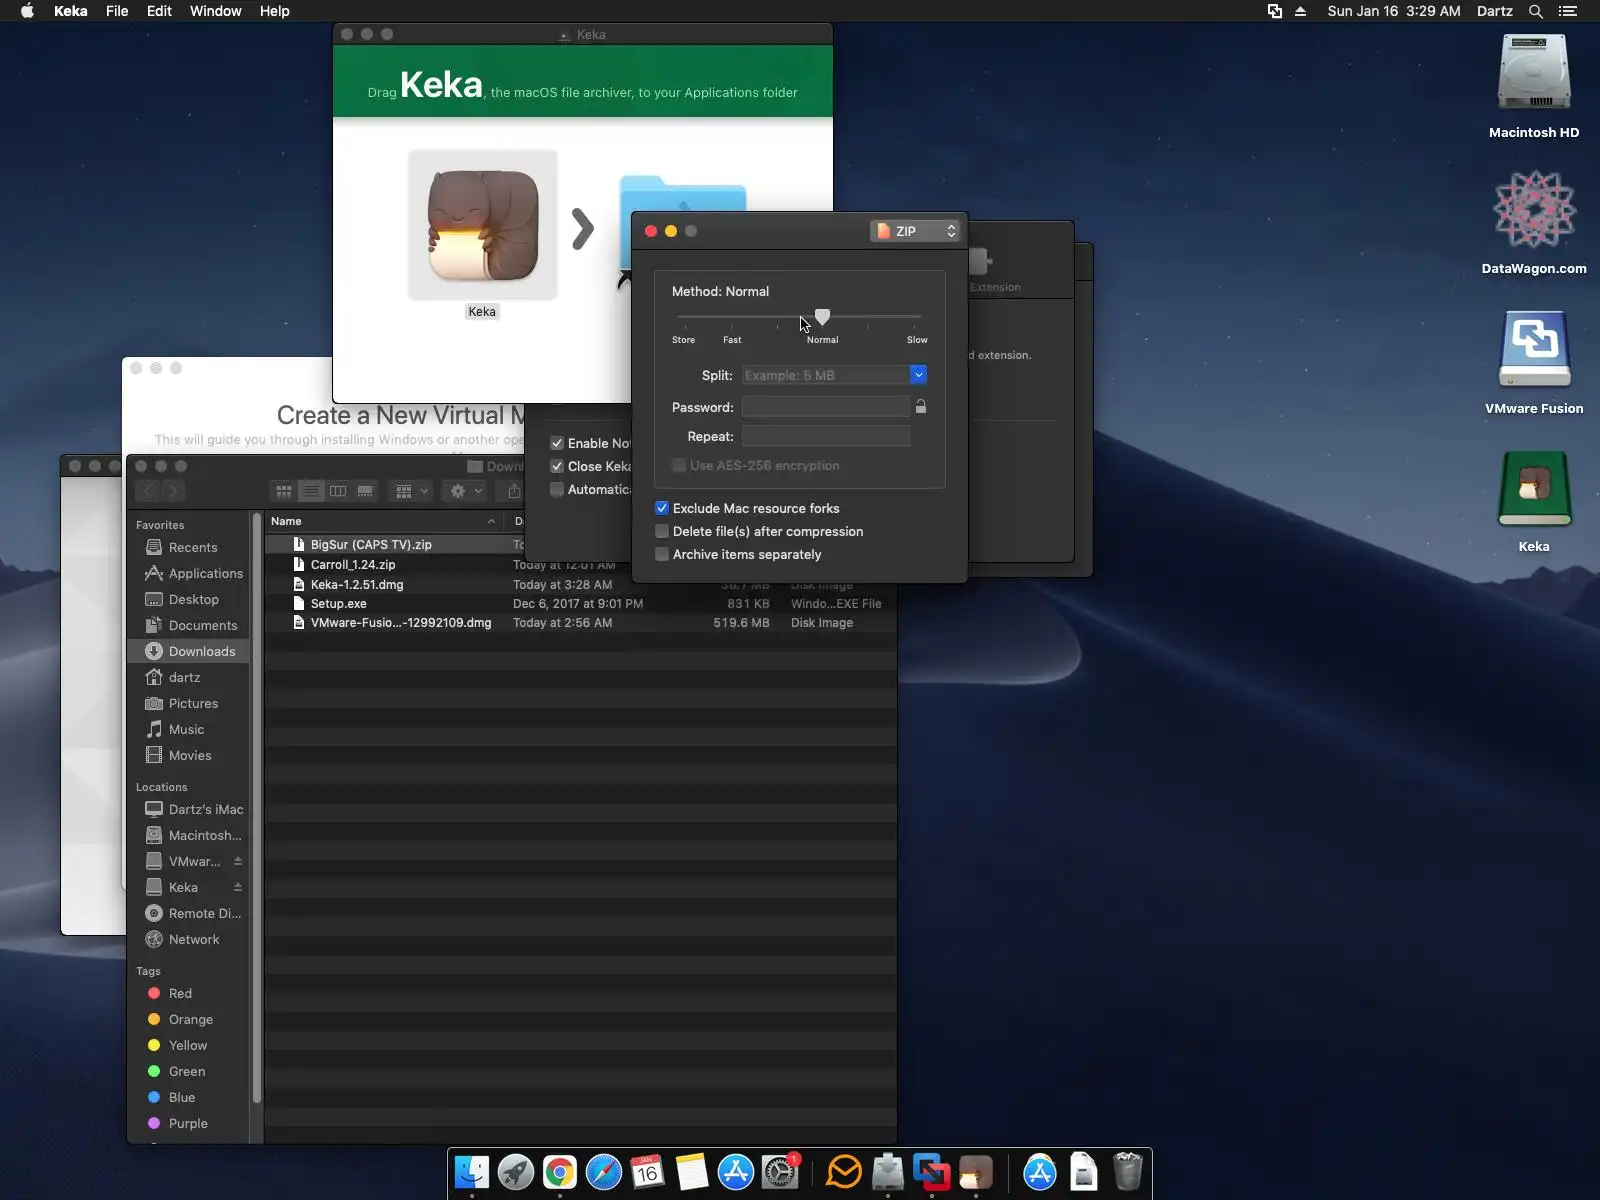Image resolution: width=1600 pixels, height=1200 pixels.
Task: Open the Keka application menu
Action: tap(70, 11)
